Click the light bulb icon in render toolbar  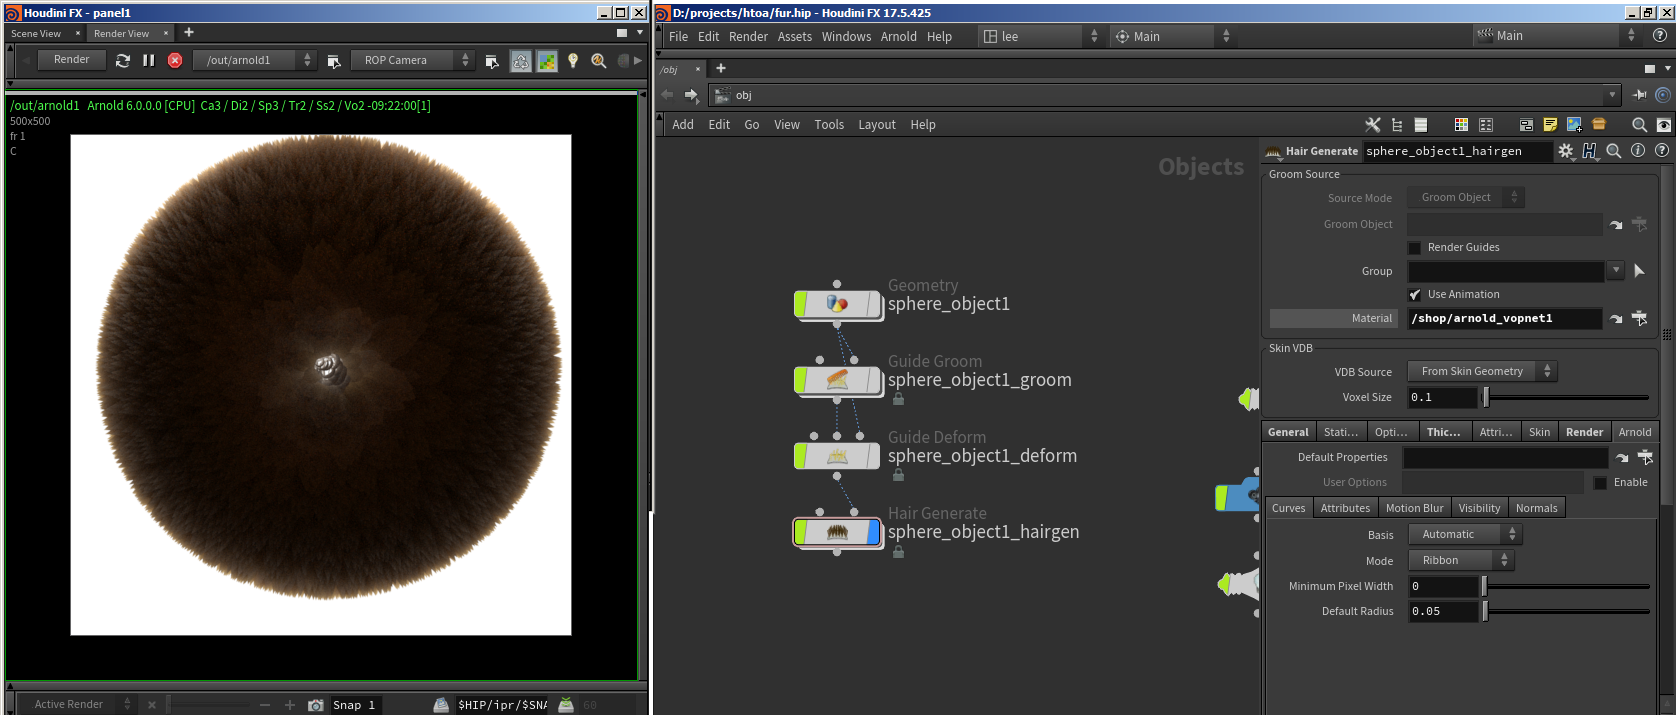pos(573,61)
